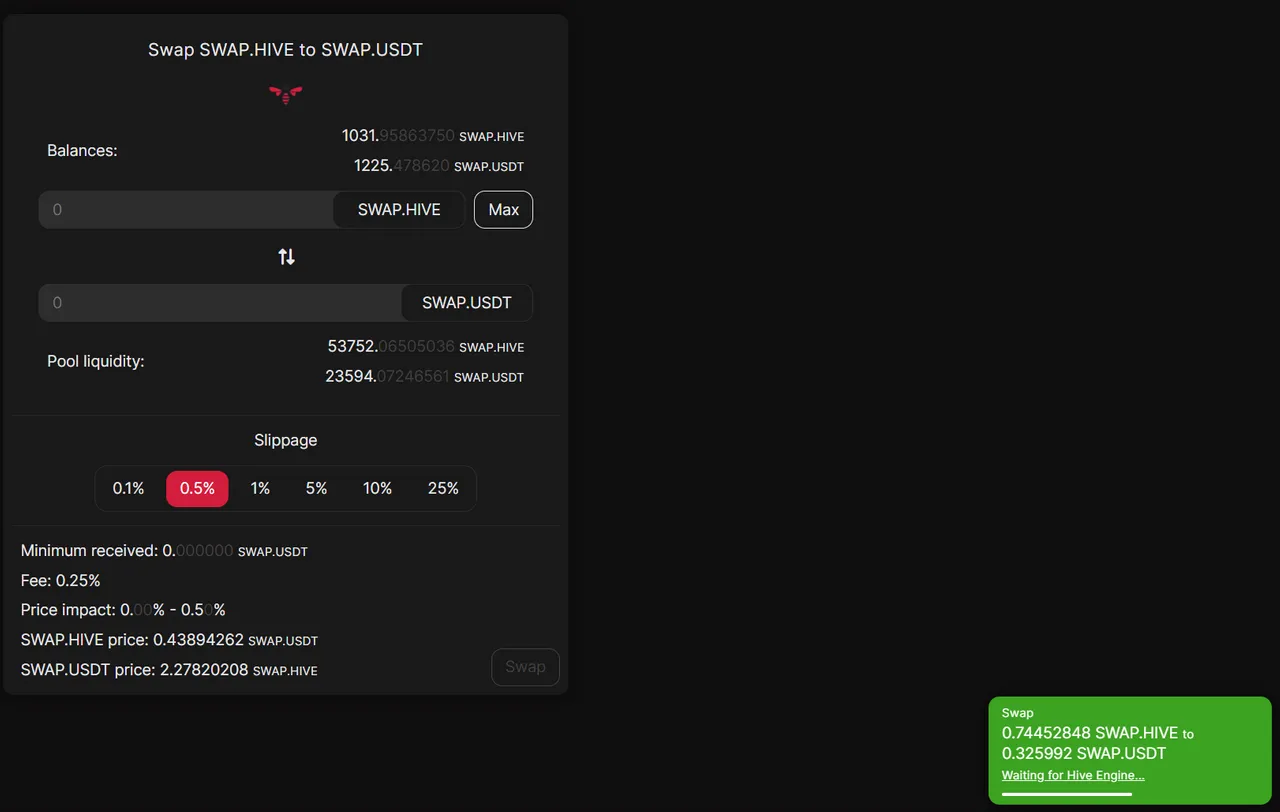1280x812 pixels.
Task: Select 0.1% slippage
Action: 129,488
